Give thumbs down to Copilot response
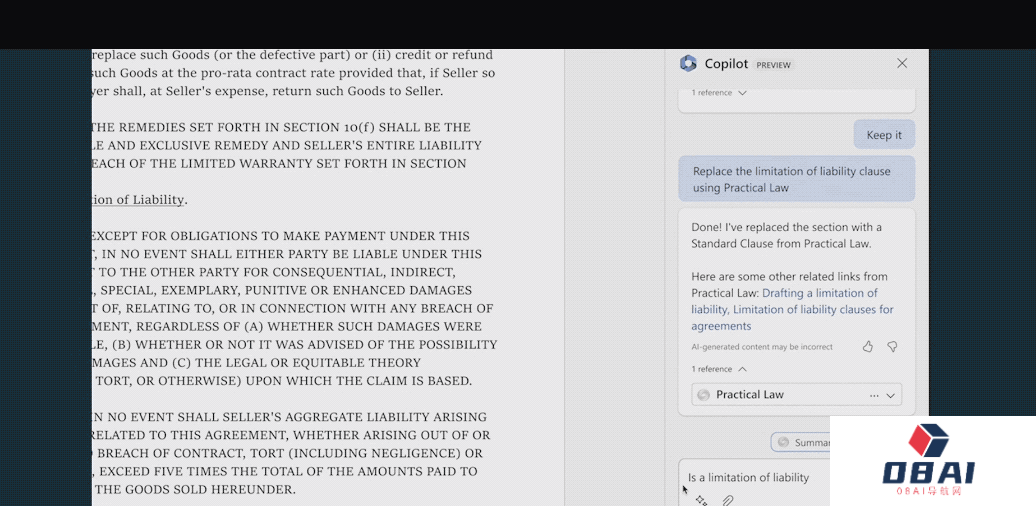 tap(892, 347)
